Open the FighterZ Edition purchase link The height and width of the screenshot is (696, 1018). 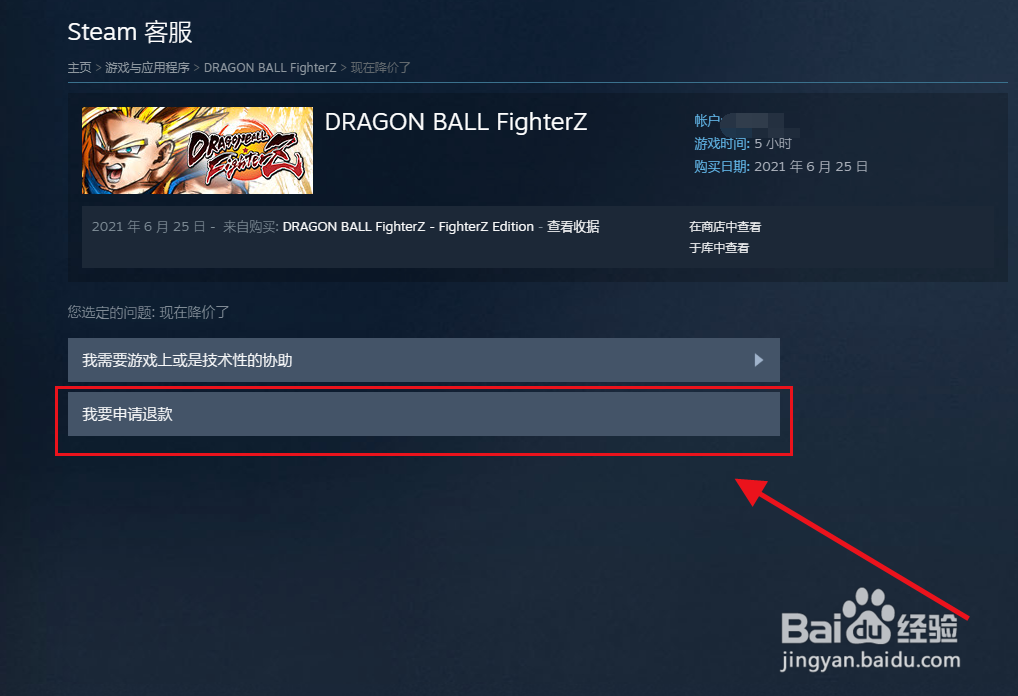(408, 227)
